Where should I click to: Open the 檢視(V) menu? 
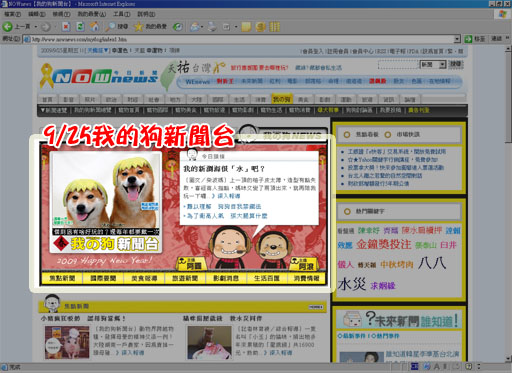[61, 14]
